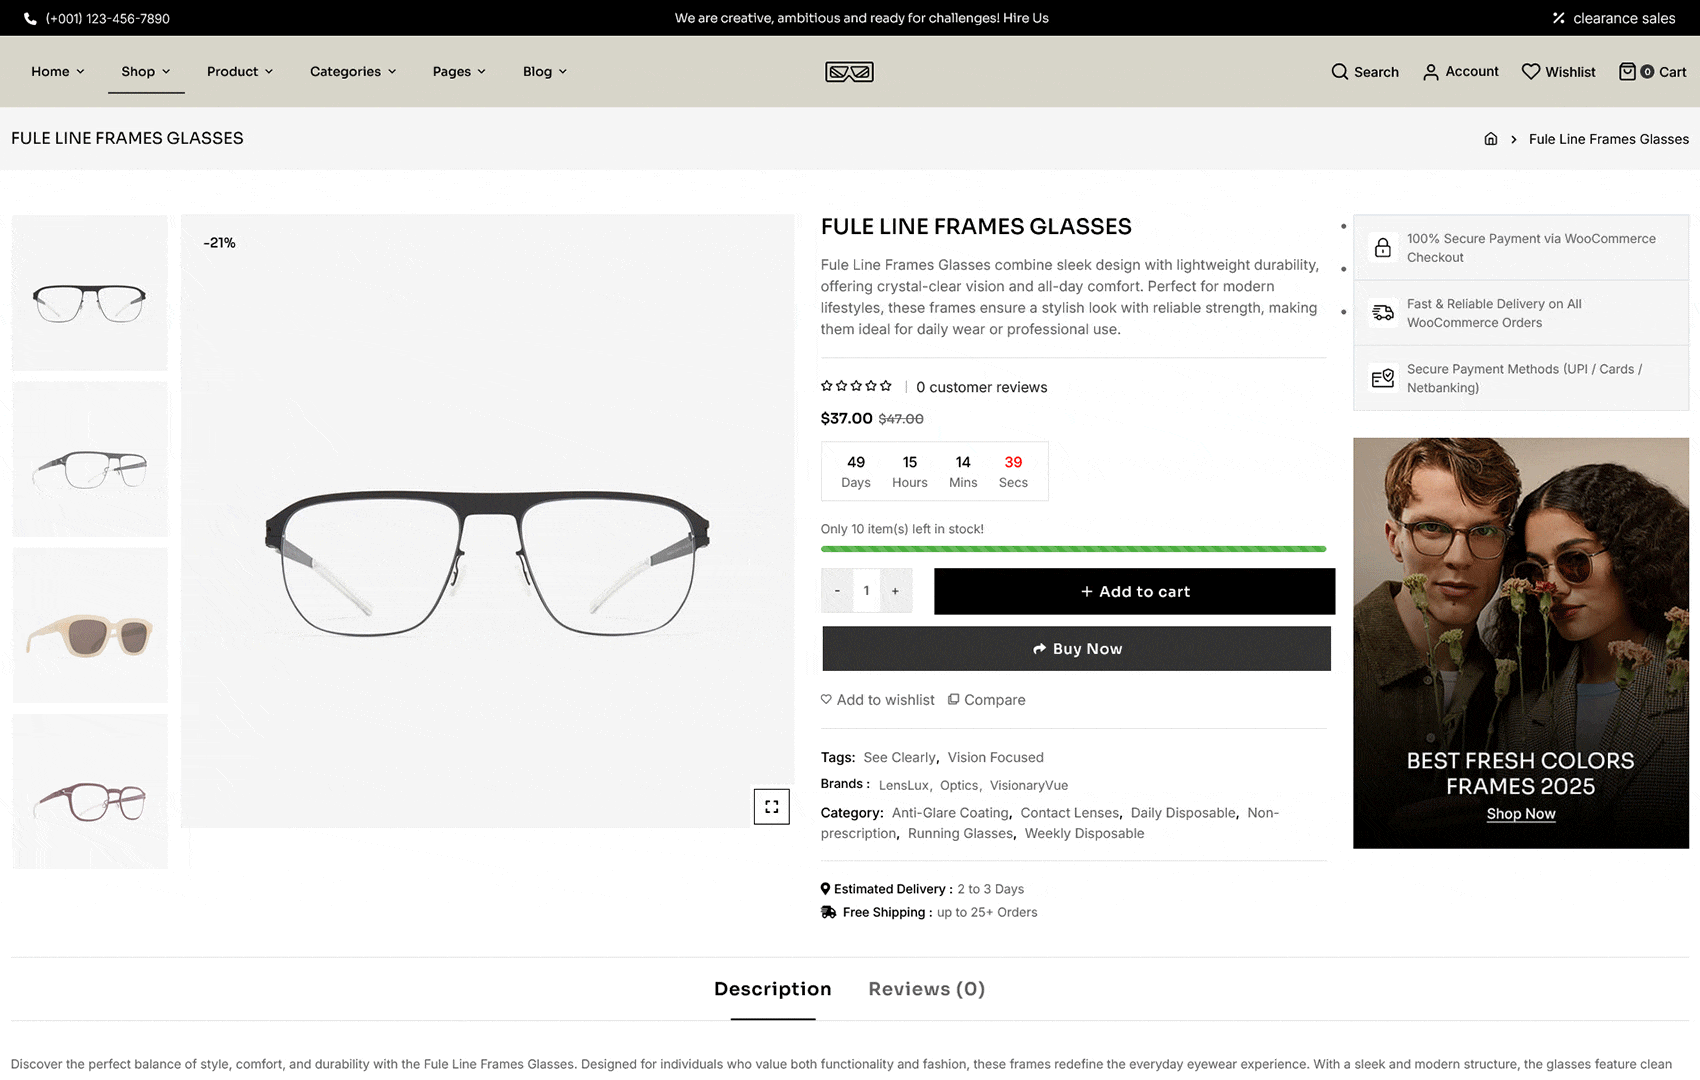Expand the Categories dropdown menu
This screenshot has width=1700, height=1080.
tap(353, 72)
